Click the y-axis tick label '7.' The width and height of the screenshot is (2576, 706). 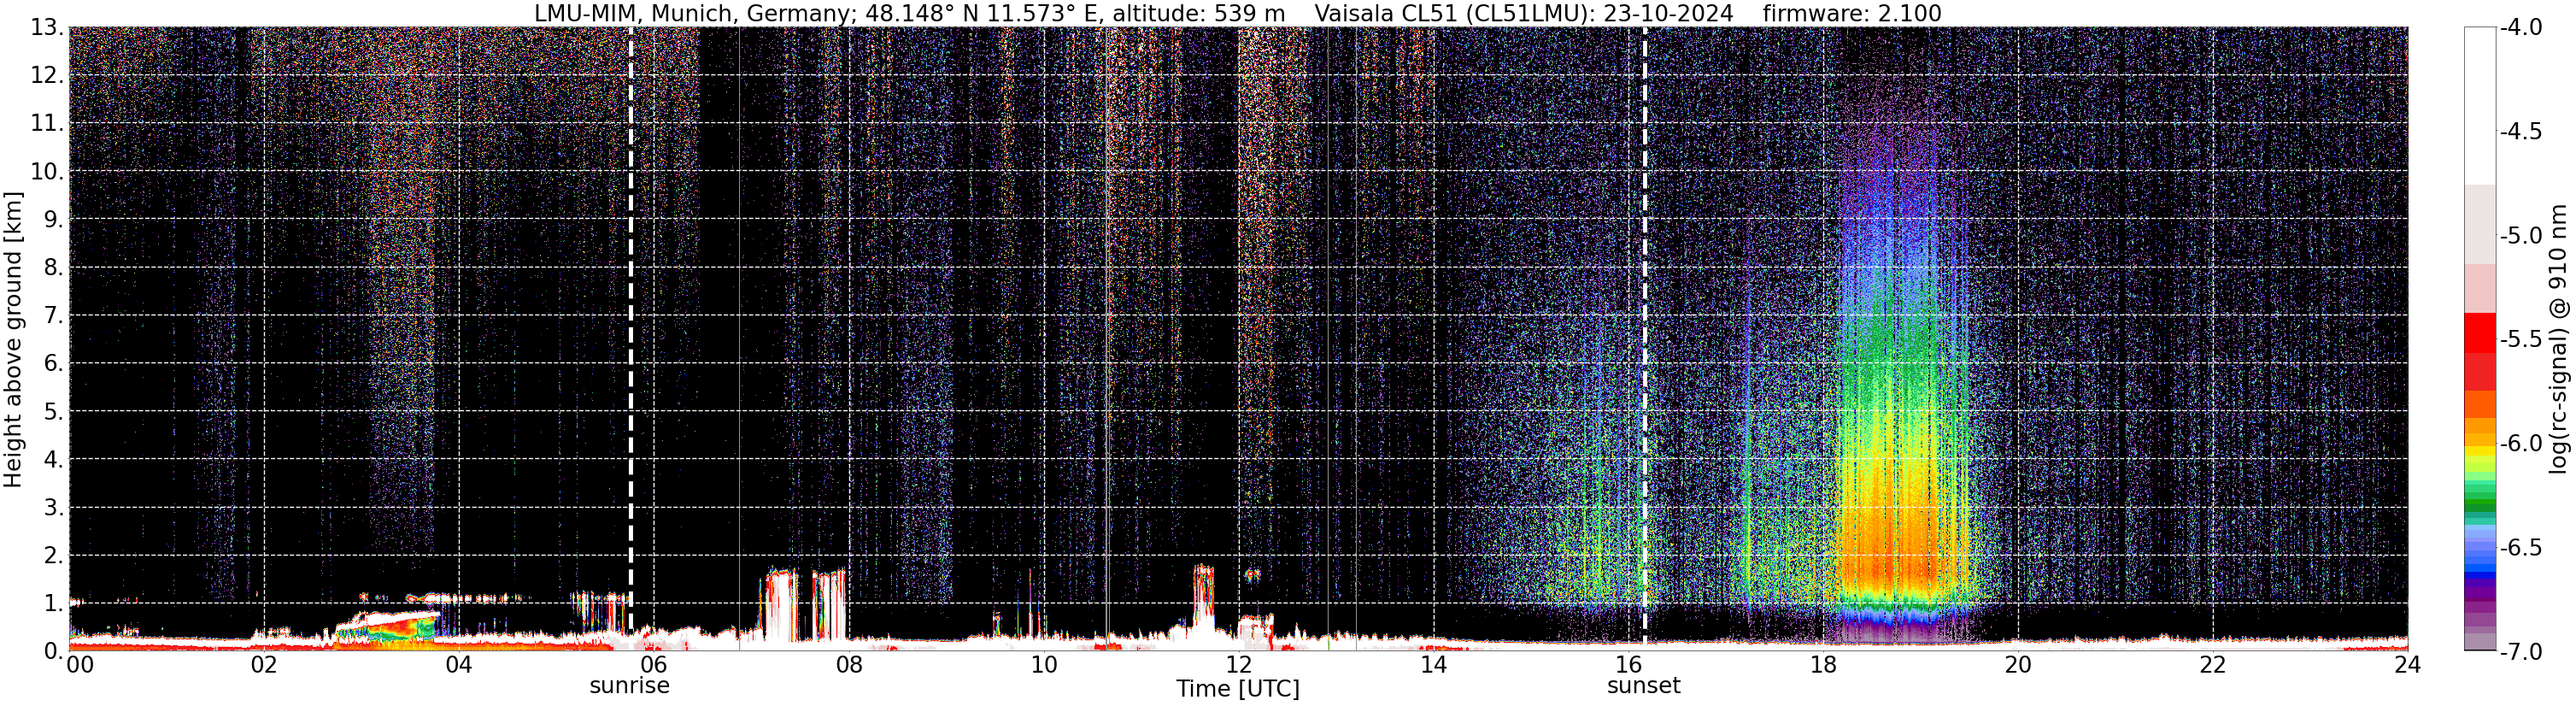tap(54, 316)
